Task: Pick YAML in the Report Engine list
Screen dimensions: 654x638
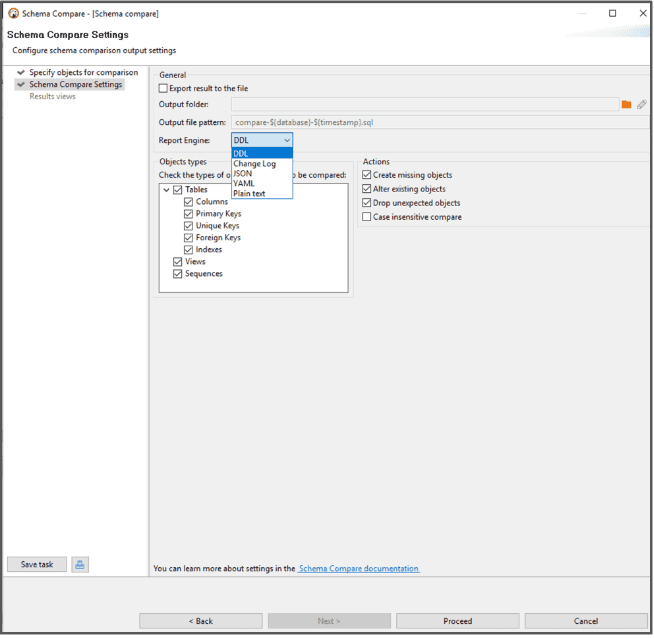Action: click(x=244, y=184)
